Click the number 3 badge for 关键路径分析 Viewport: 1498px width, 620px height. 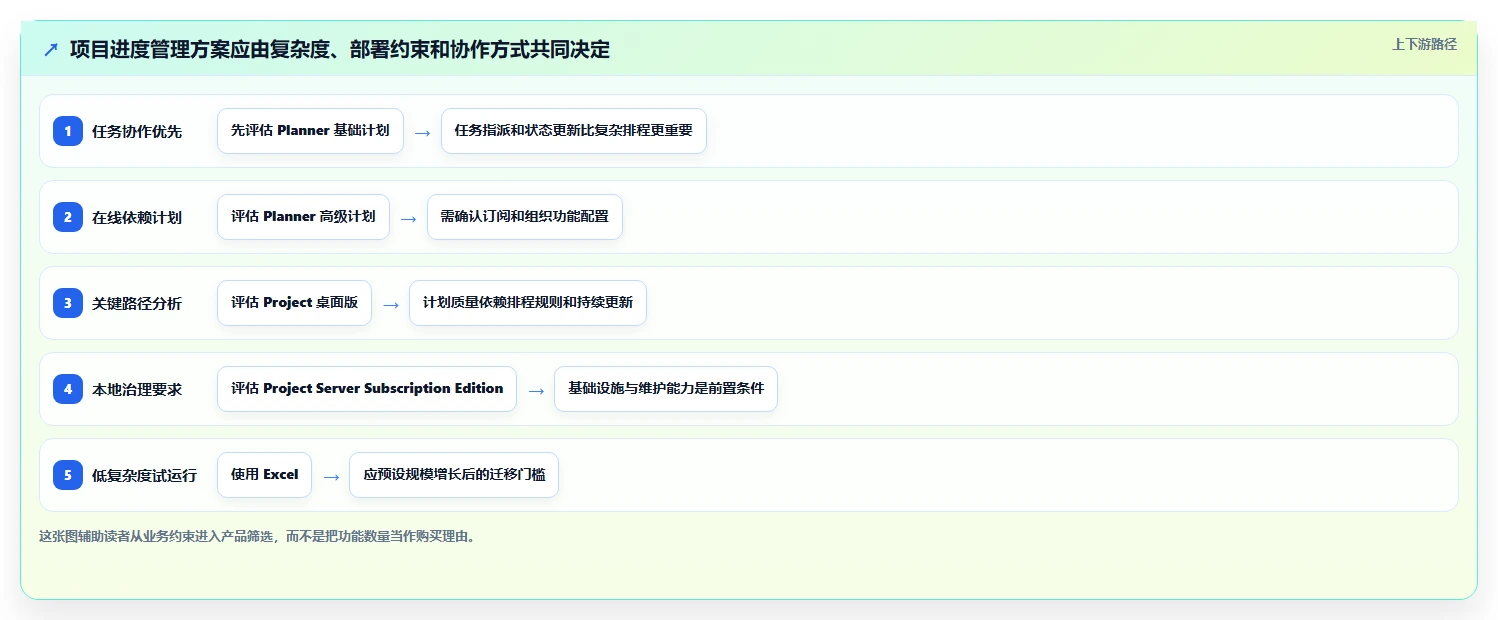pos(68,302)
